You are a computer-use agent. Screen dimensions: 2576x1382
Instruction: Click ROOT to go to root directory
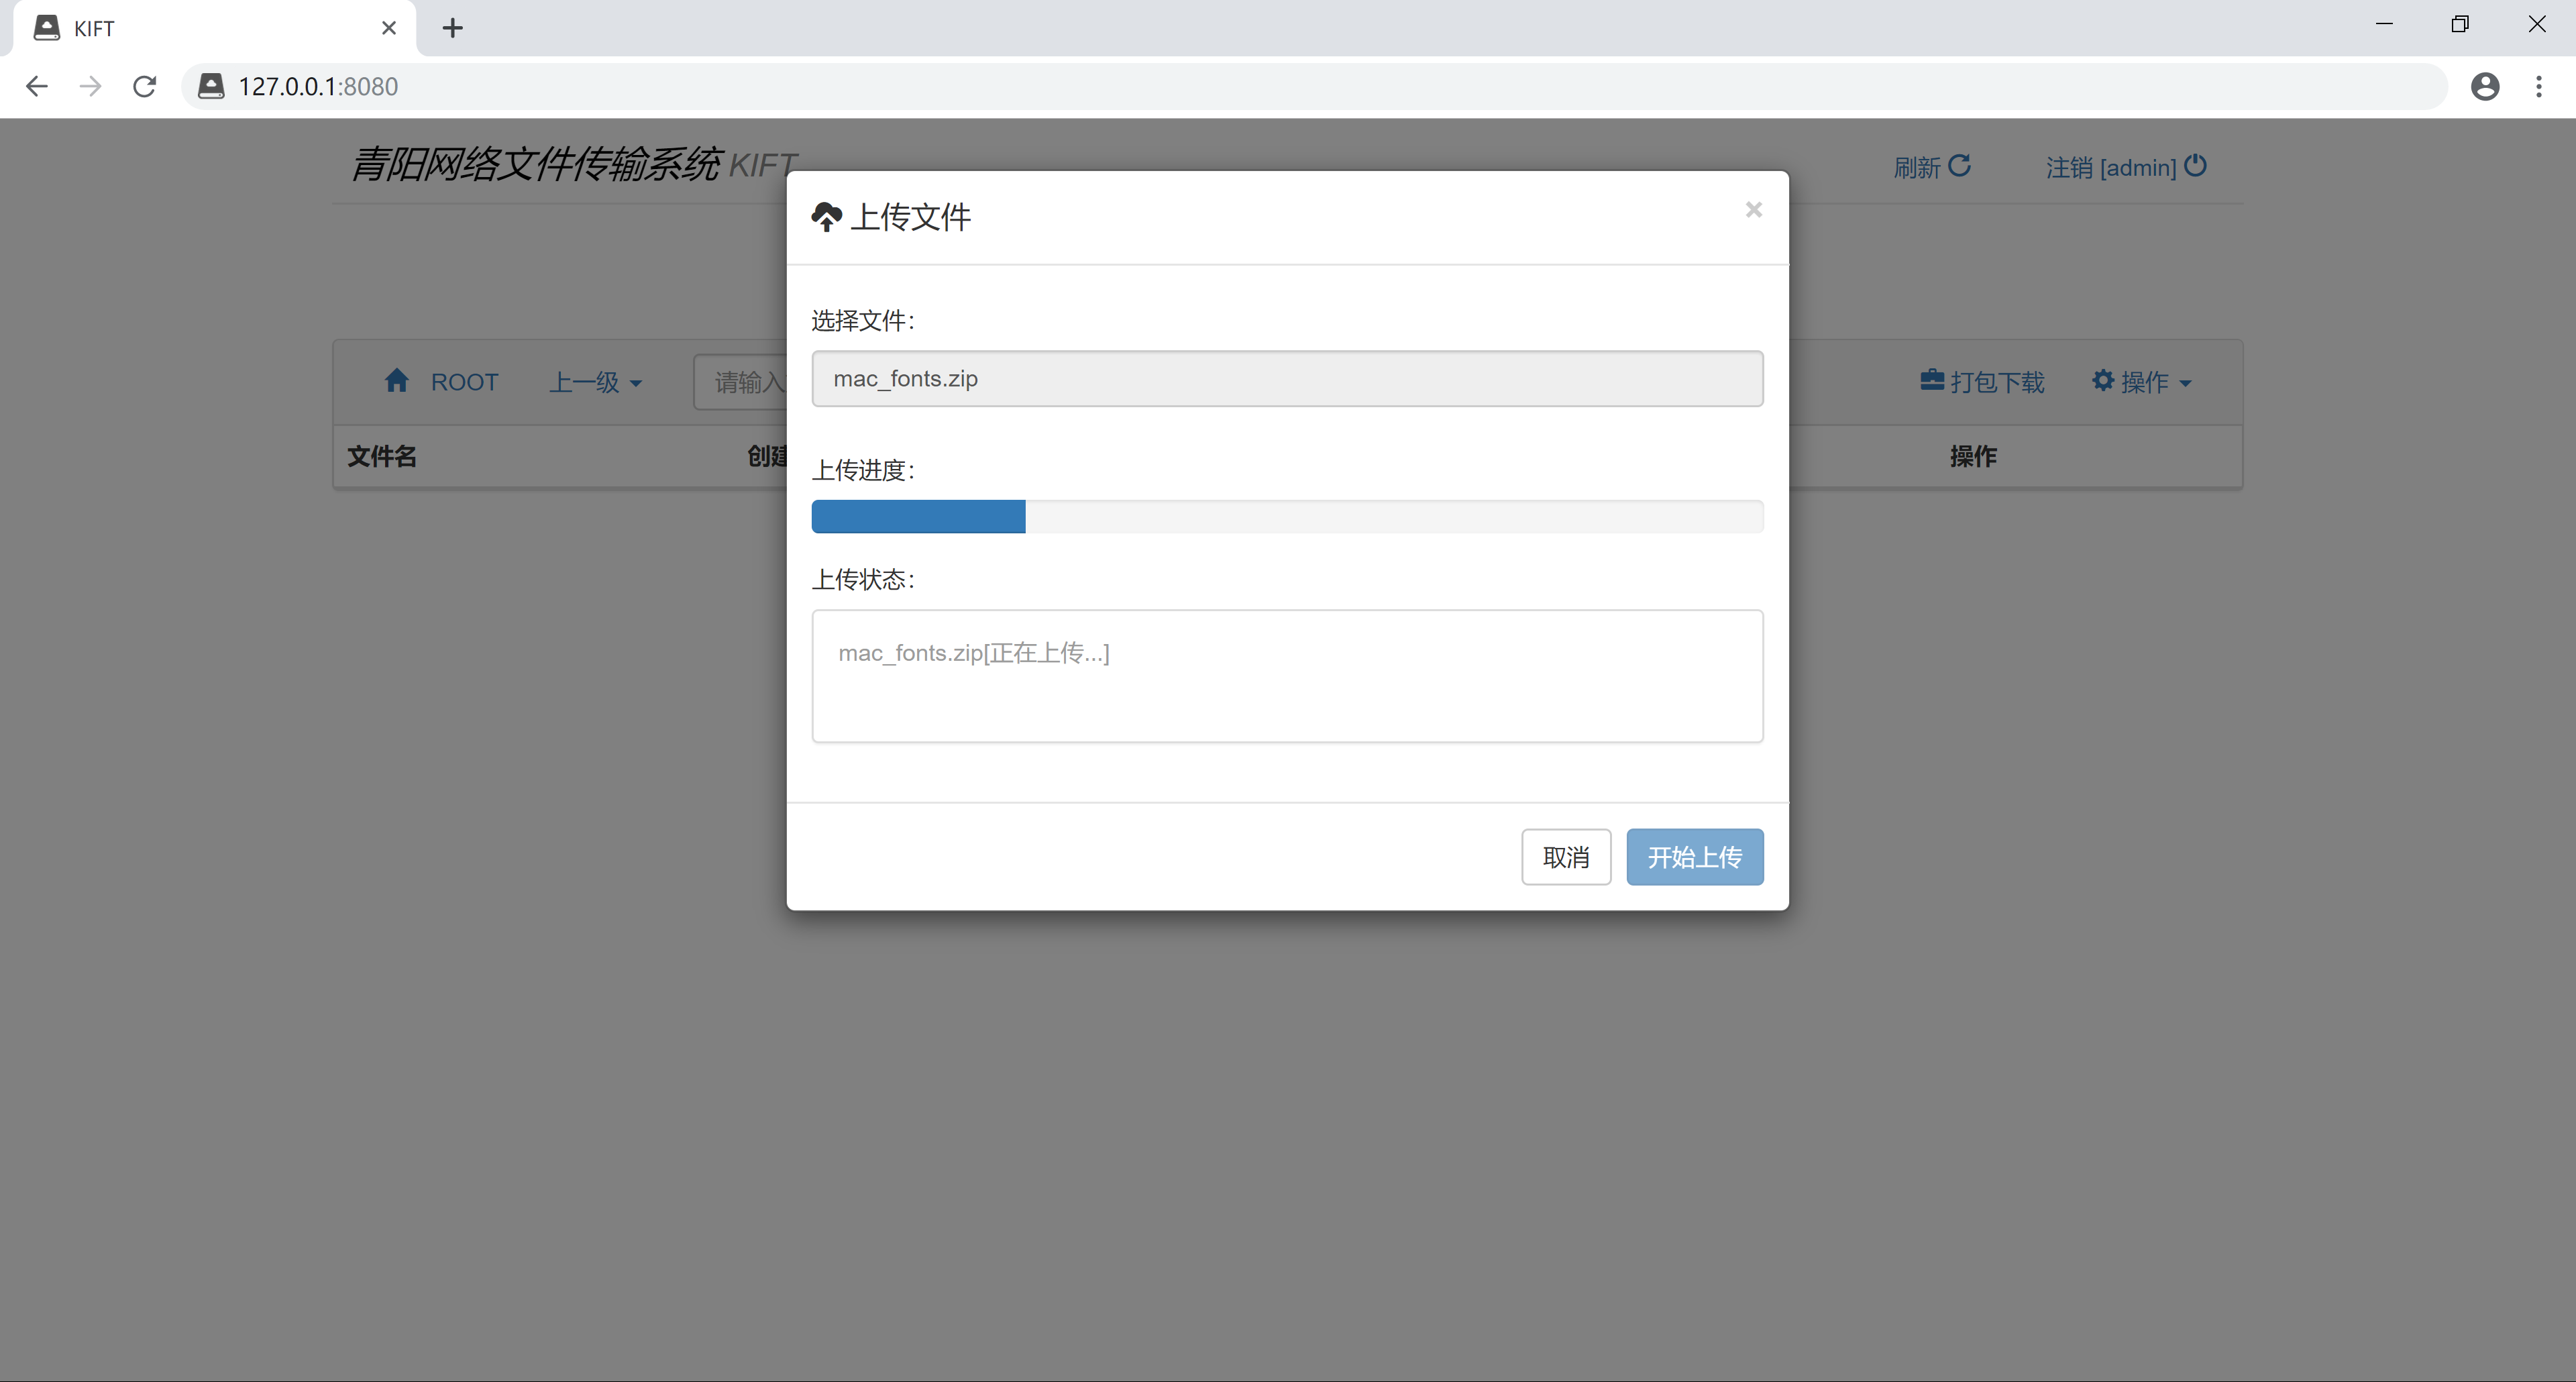click(464, 380)
